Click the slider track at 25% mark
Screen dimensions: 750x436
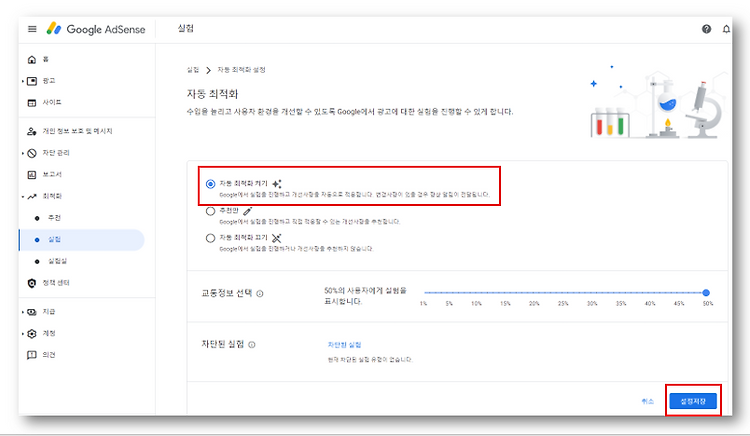563,293
